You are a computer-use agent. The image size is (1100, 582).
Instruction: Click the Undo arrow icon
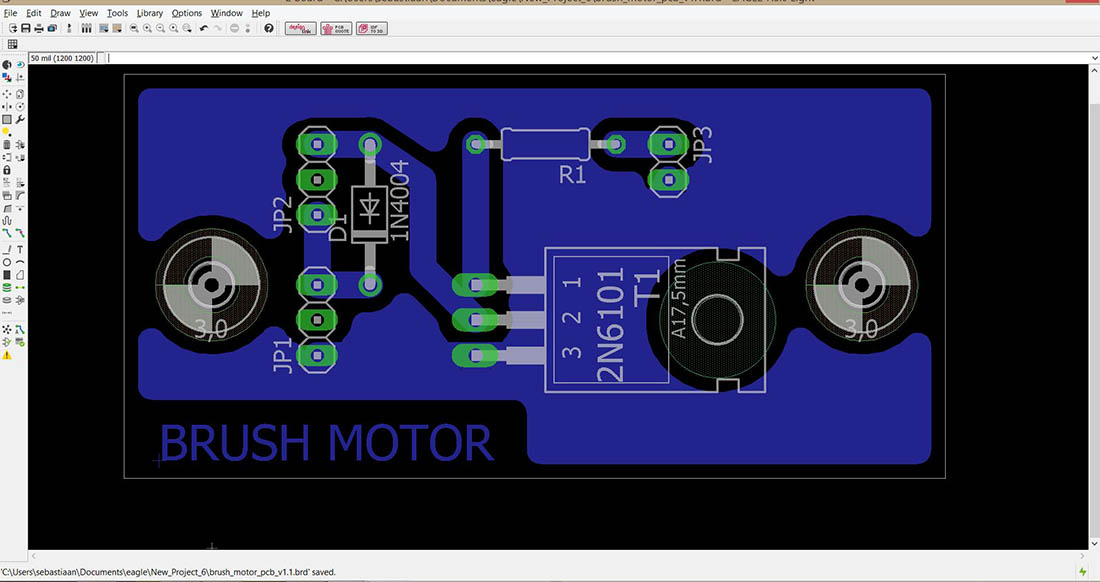pos(204,28)
